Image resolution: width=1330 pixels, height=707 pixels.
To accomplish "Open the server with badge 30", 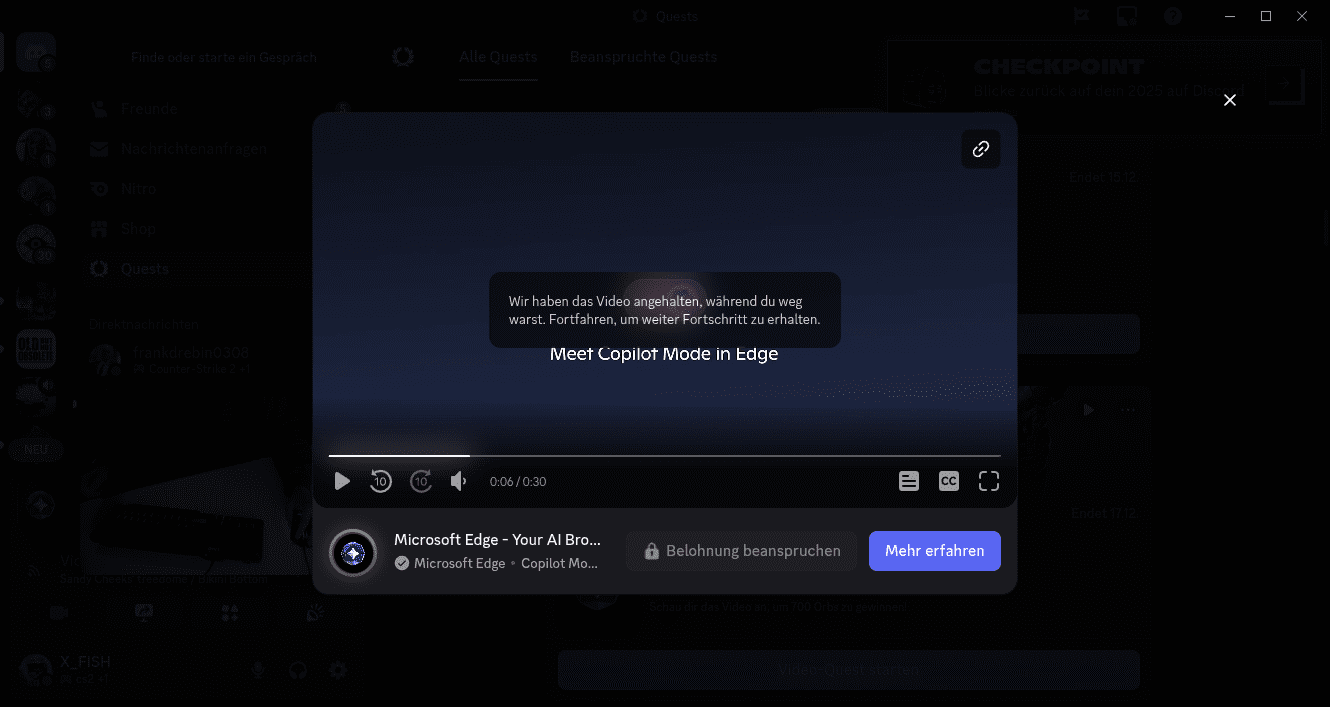I will pos(36,244).
